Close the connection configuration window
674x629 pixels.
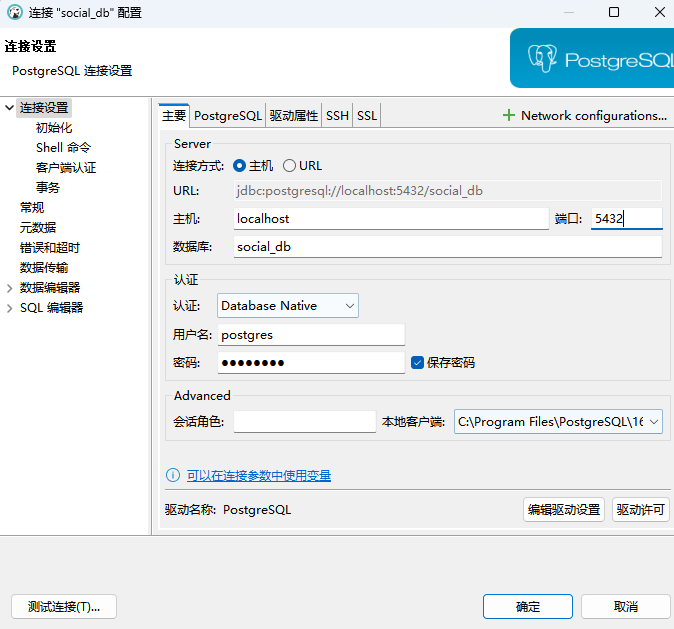[659, 12]
